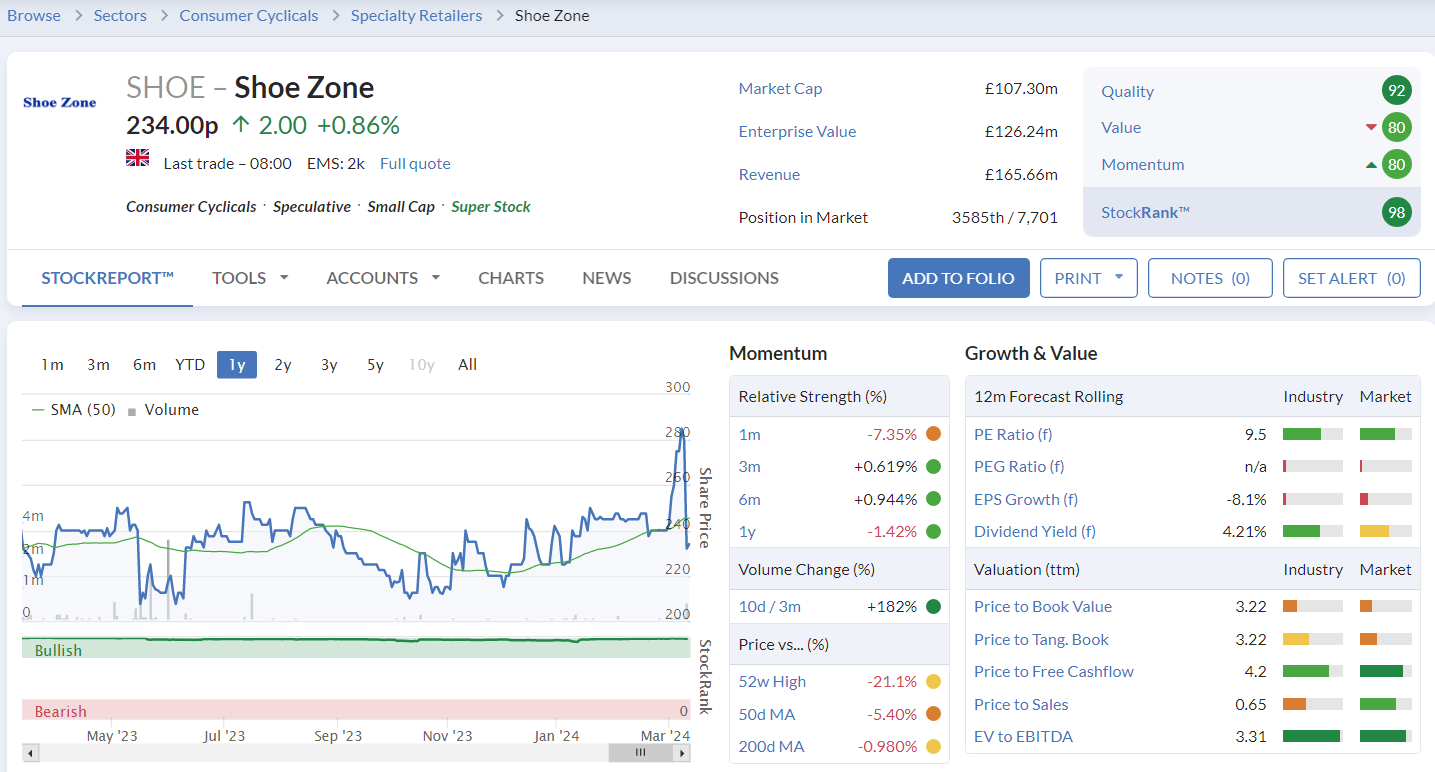
Task: Open the NEWS tab
Action: (607, 278)
